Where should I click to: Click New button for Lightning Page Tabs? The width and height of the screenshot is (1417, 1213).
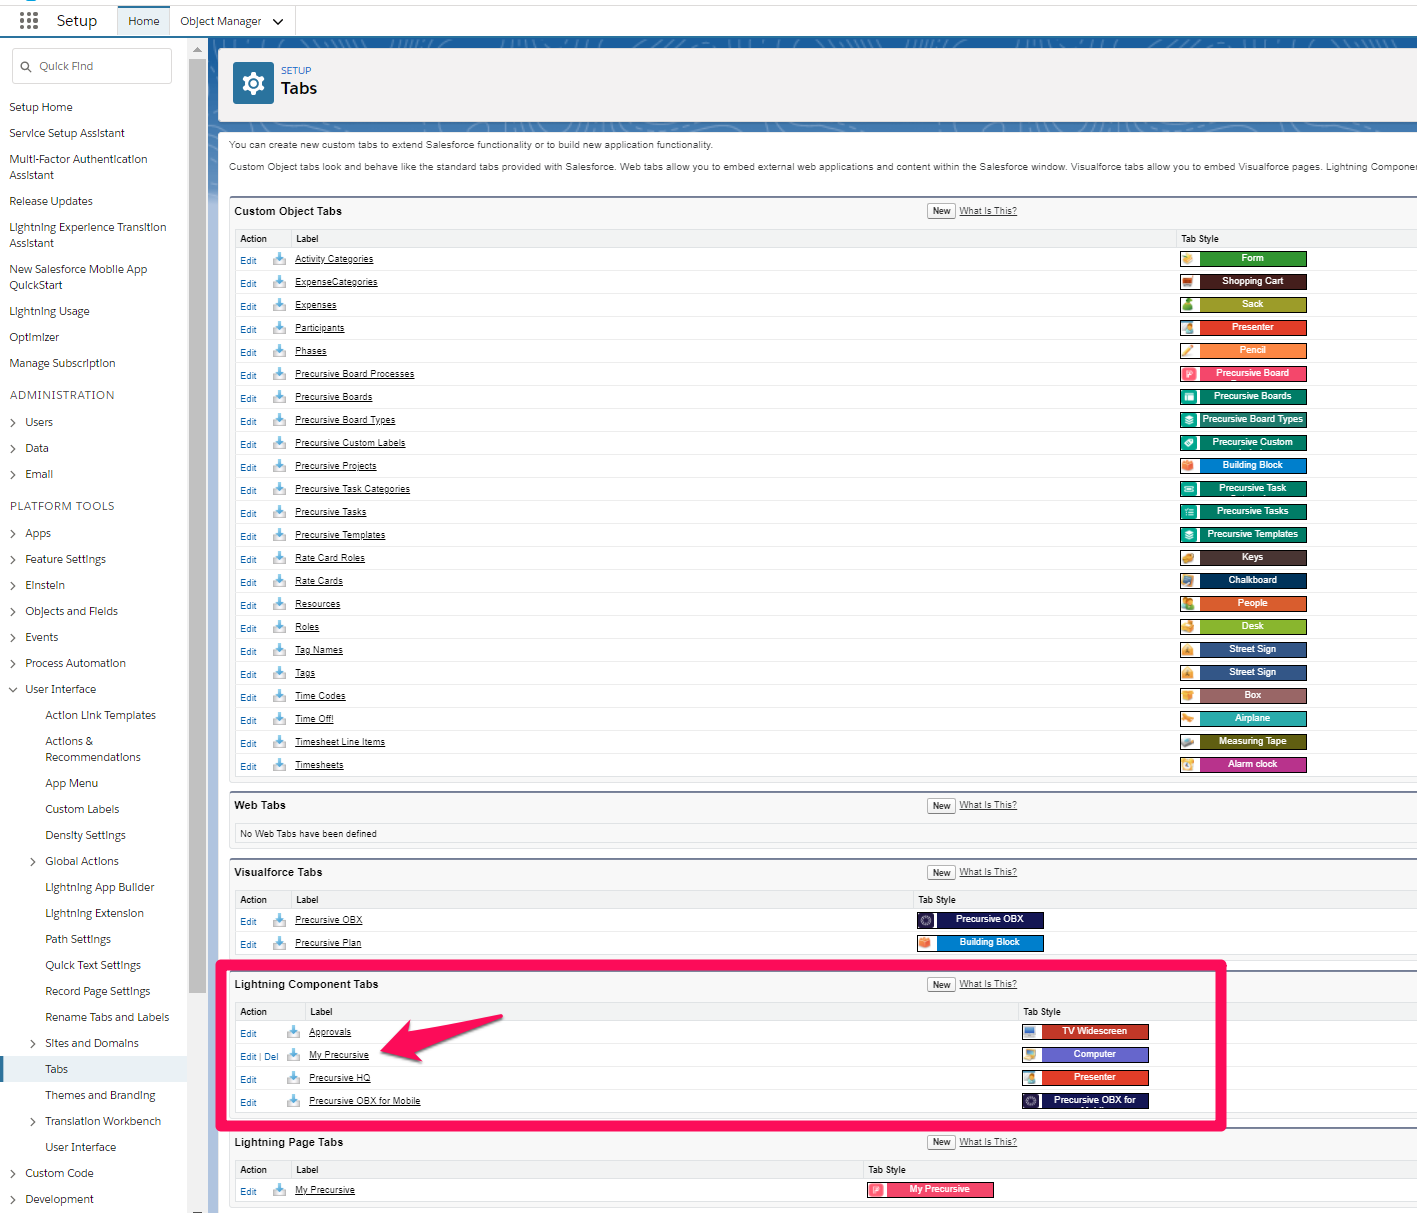coord(941,1142)
